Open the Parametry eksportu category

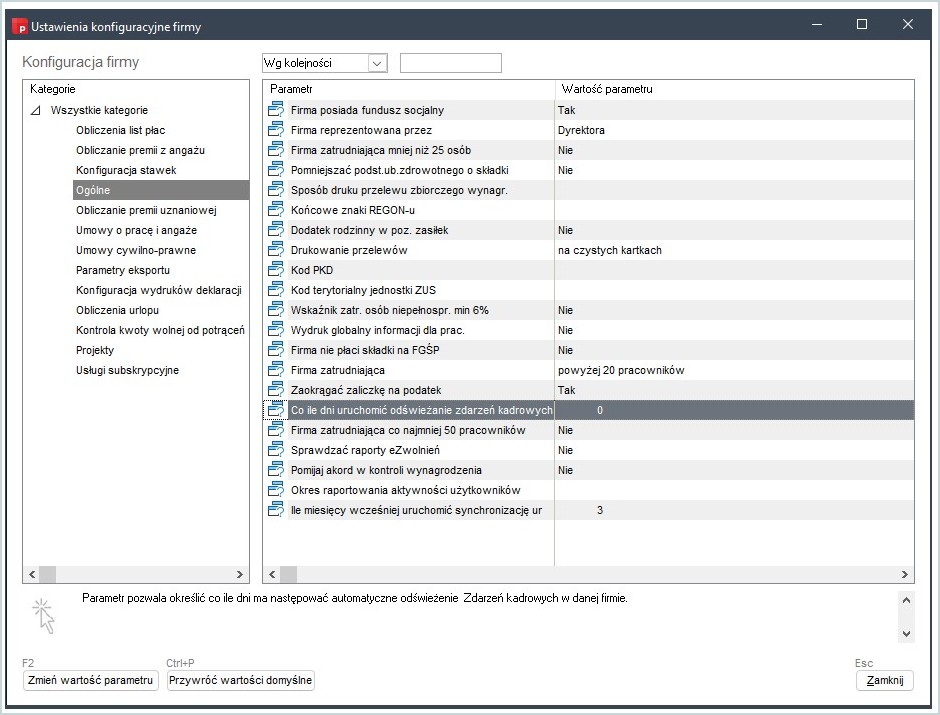[x=123, y=270]
